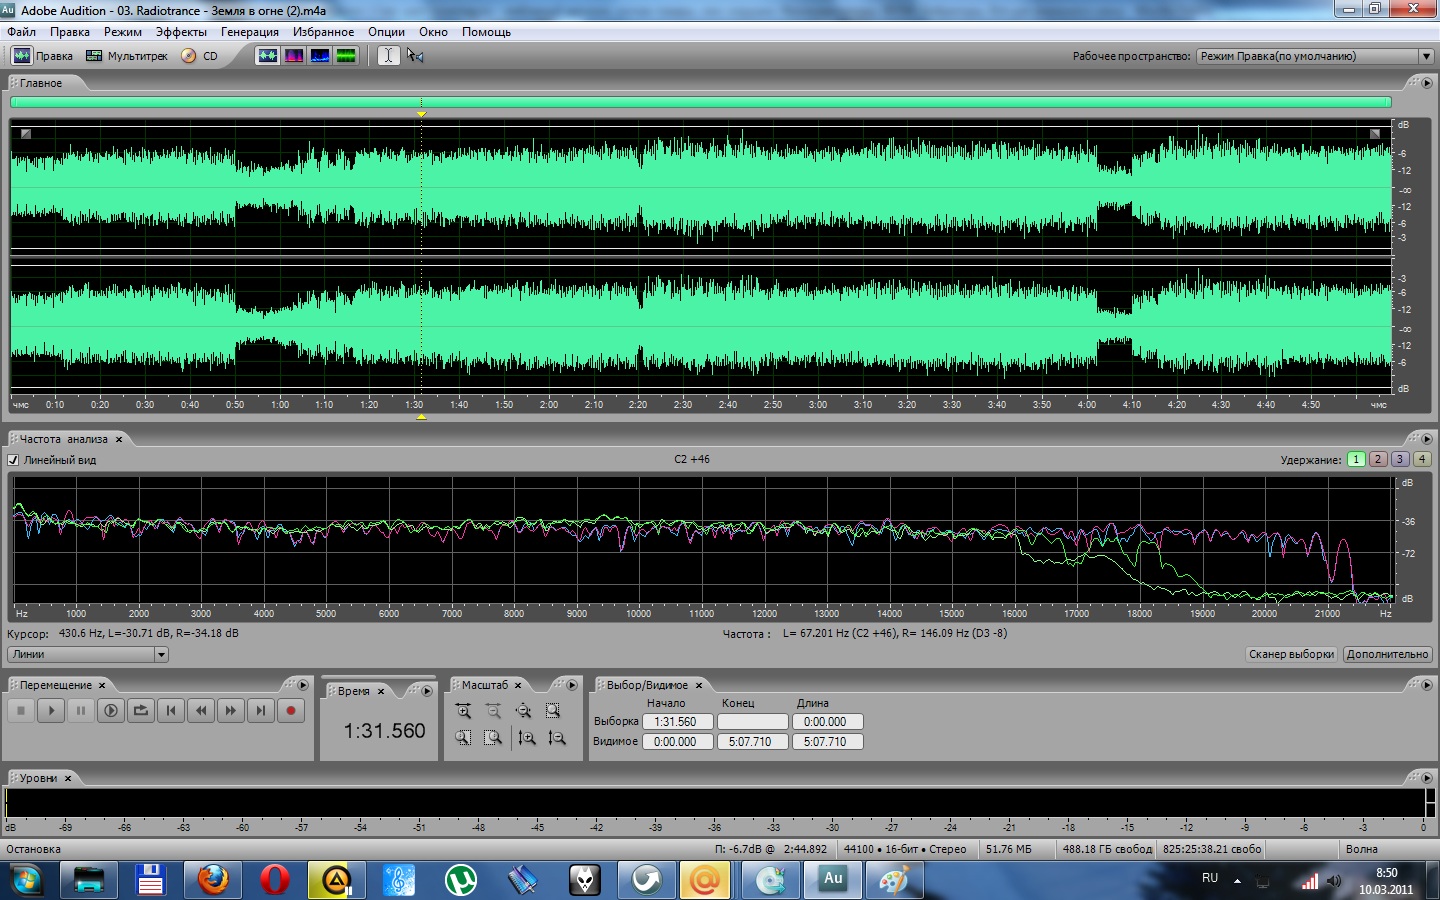Click the Видимое Конец field 5:07.710
This screenshot has height=900, width=1440.
click(x=752, y=742)
